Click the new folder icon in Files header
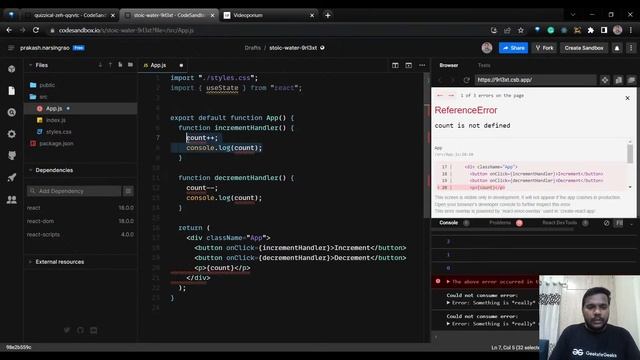The image size is (640, 360). coord(130,65)
